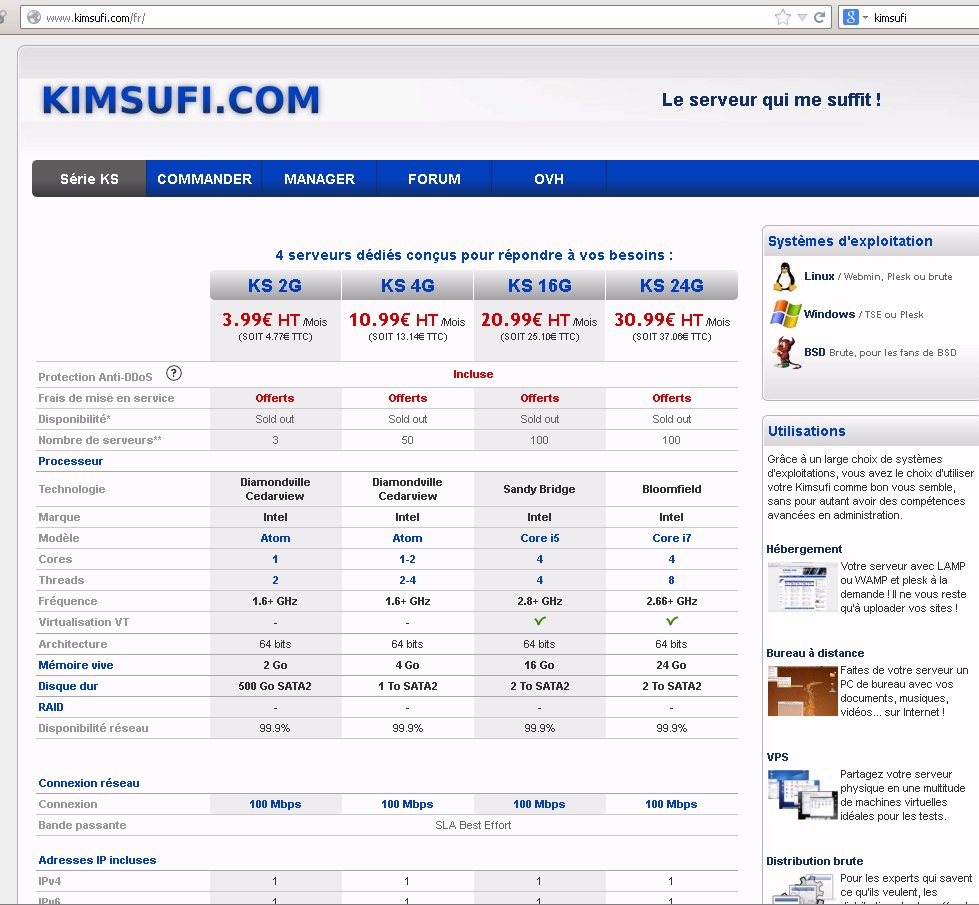The height and width of the screenshot is (905, 979).
Task: Click the Hébergement thumbnail image
Action: coord(802,587)
